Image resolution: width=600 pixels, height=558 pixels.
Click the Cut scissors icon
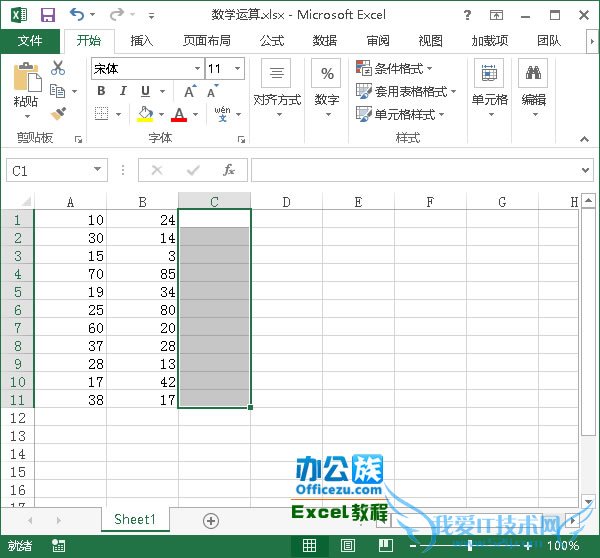(x=58, y=68)
